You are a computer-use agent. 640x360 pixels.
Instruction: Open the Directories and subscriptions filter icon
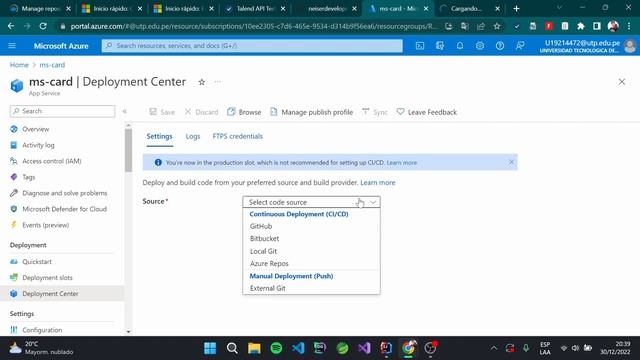440,46
